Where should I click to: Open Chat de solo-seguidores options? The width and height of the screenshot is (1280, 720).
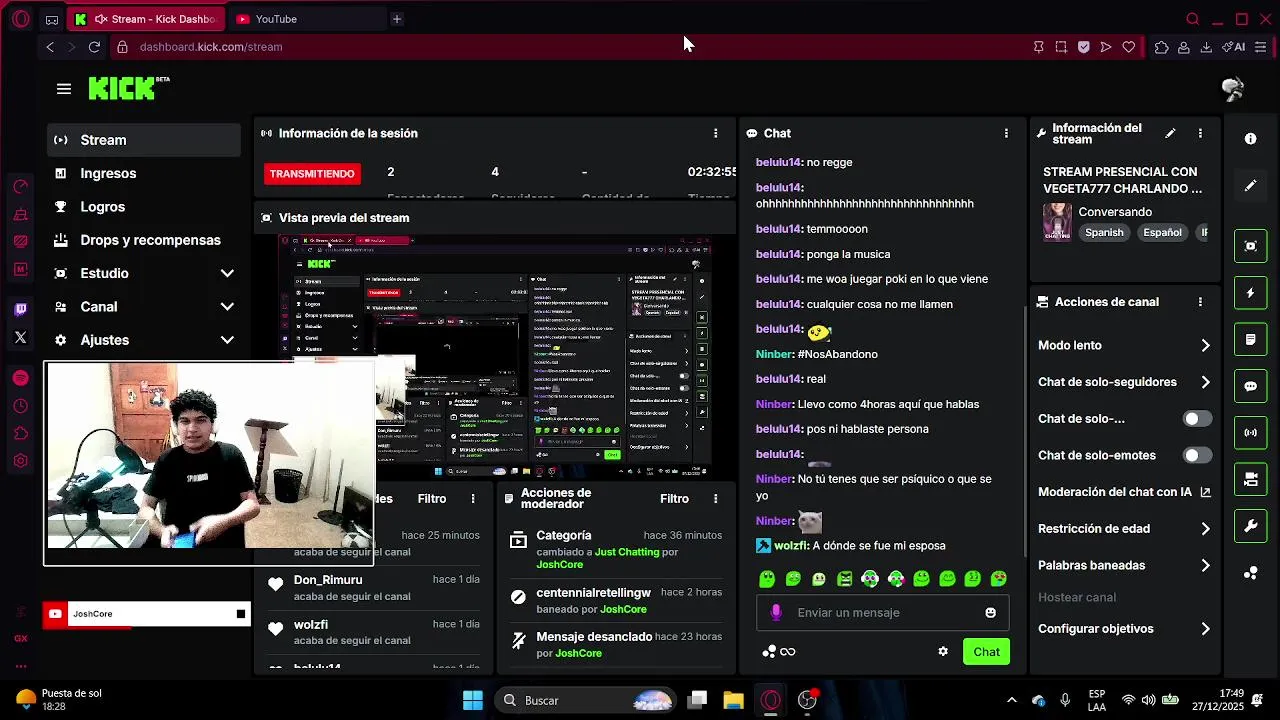1125,382
